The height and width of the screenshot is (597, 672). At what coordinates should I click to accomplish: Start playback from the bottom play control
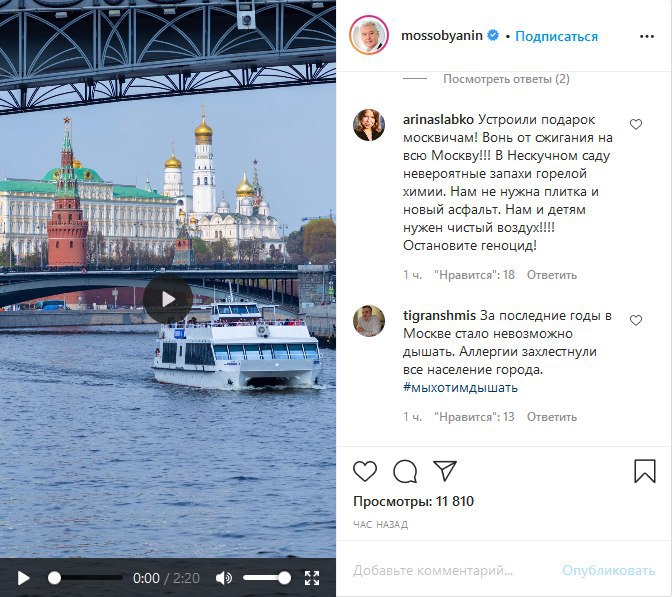pos(24,578)
